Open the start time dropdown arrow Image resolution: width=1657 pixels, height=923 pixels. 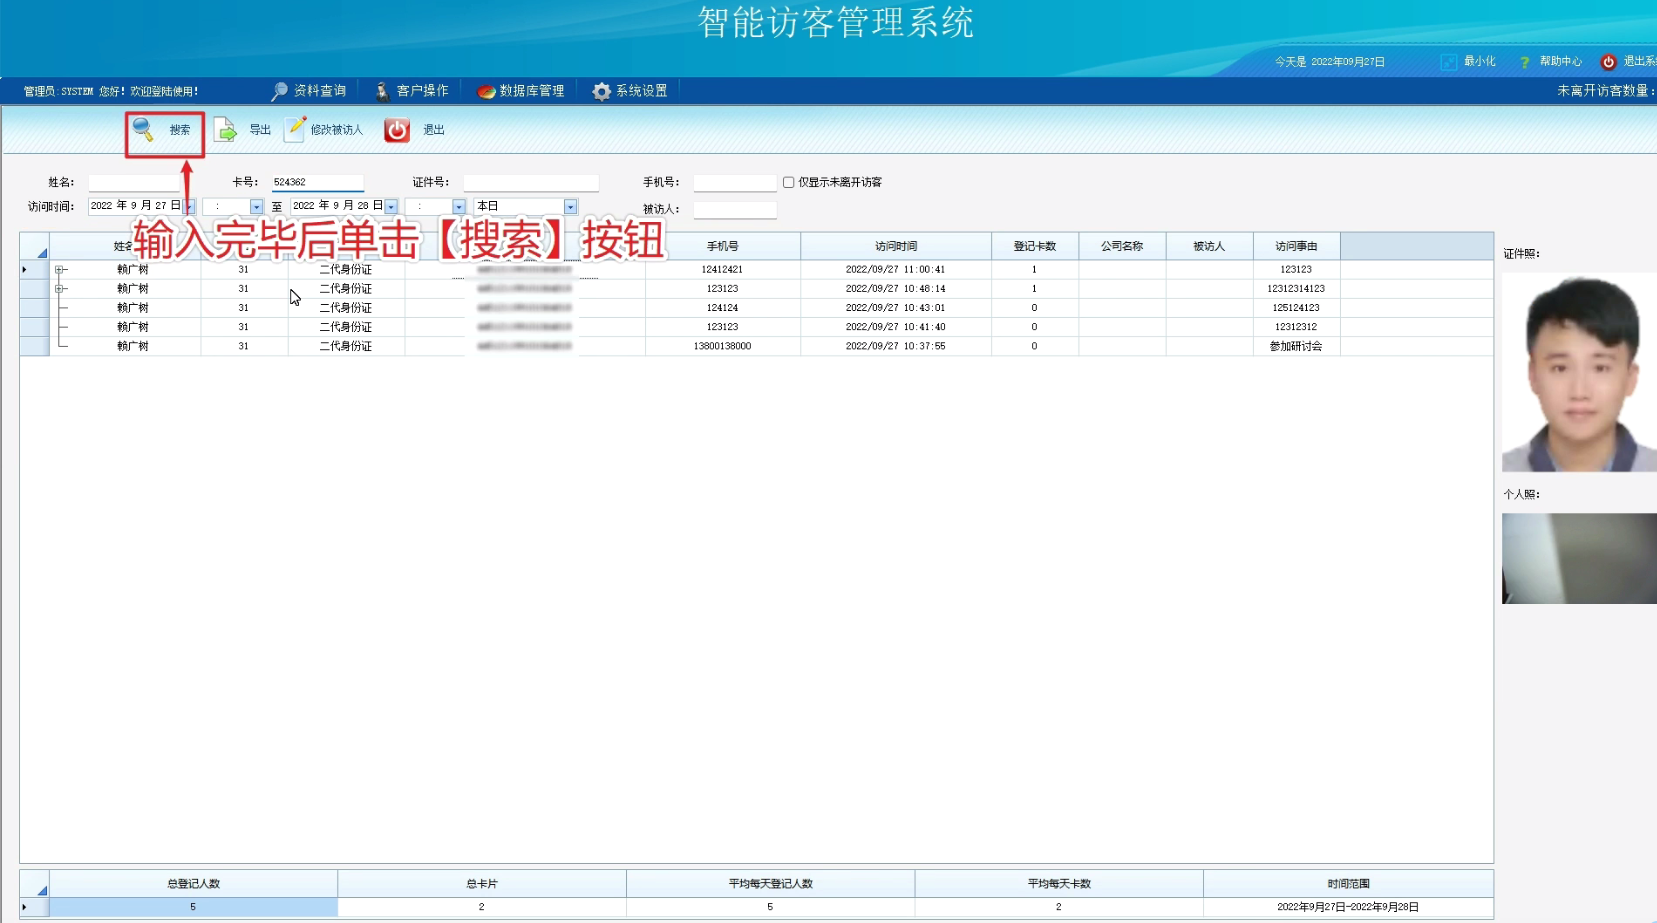coord(256,207)
